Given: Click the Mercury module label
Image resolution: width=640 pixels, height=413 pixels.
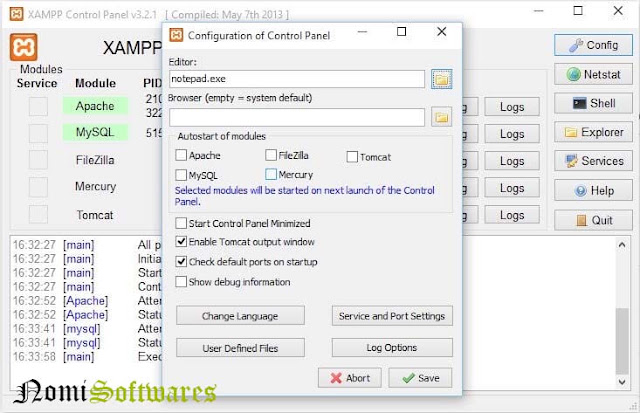Looking at the screenshot, I should coord(96,187).
